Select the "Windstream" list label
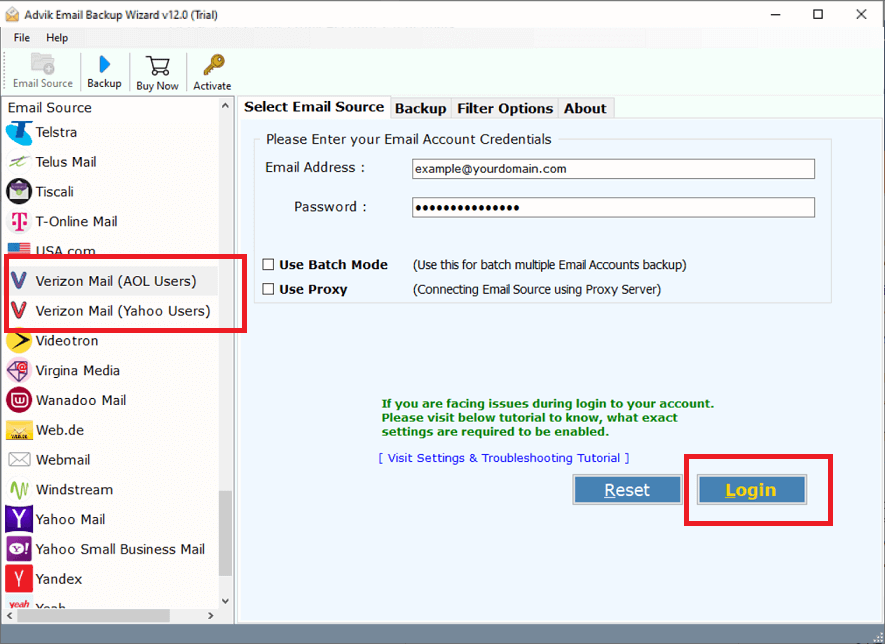This screenshot has width=885, height=644. (74, 489)
